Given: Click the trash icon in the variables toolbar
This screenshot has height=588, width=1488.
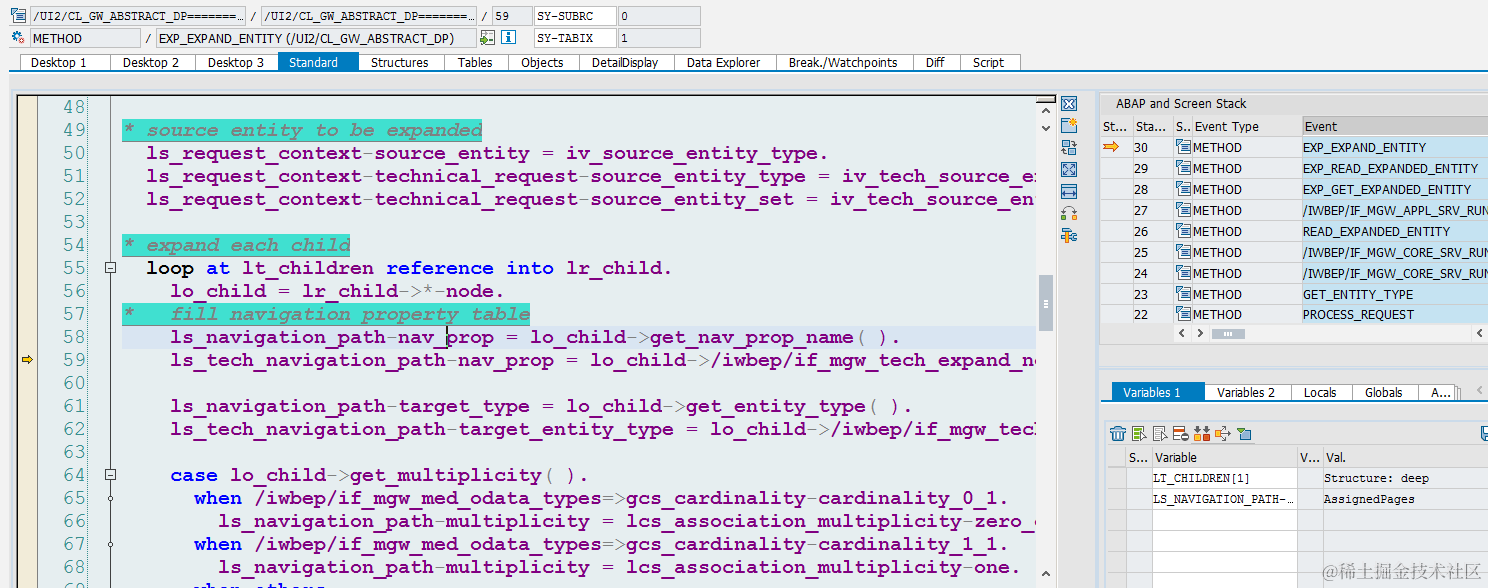Looking at the screenshot, I should [1118, 434].
